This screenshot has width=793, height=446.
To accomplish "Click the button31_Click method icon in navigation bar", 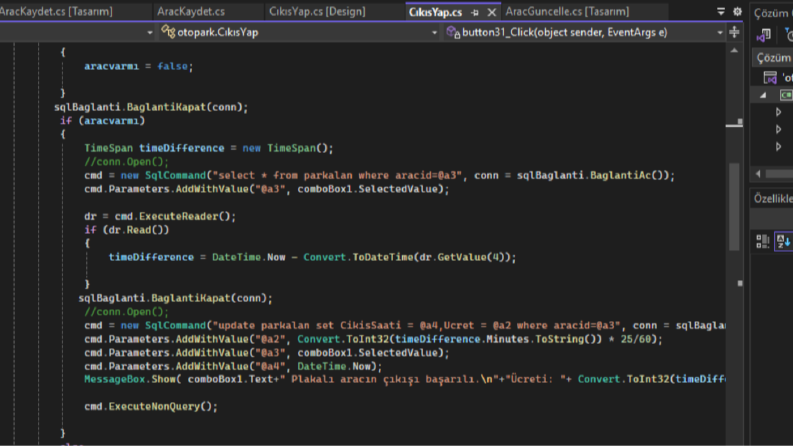I will 453,32.
